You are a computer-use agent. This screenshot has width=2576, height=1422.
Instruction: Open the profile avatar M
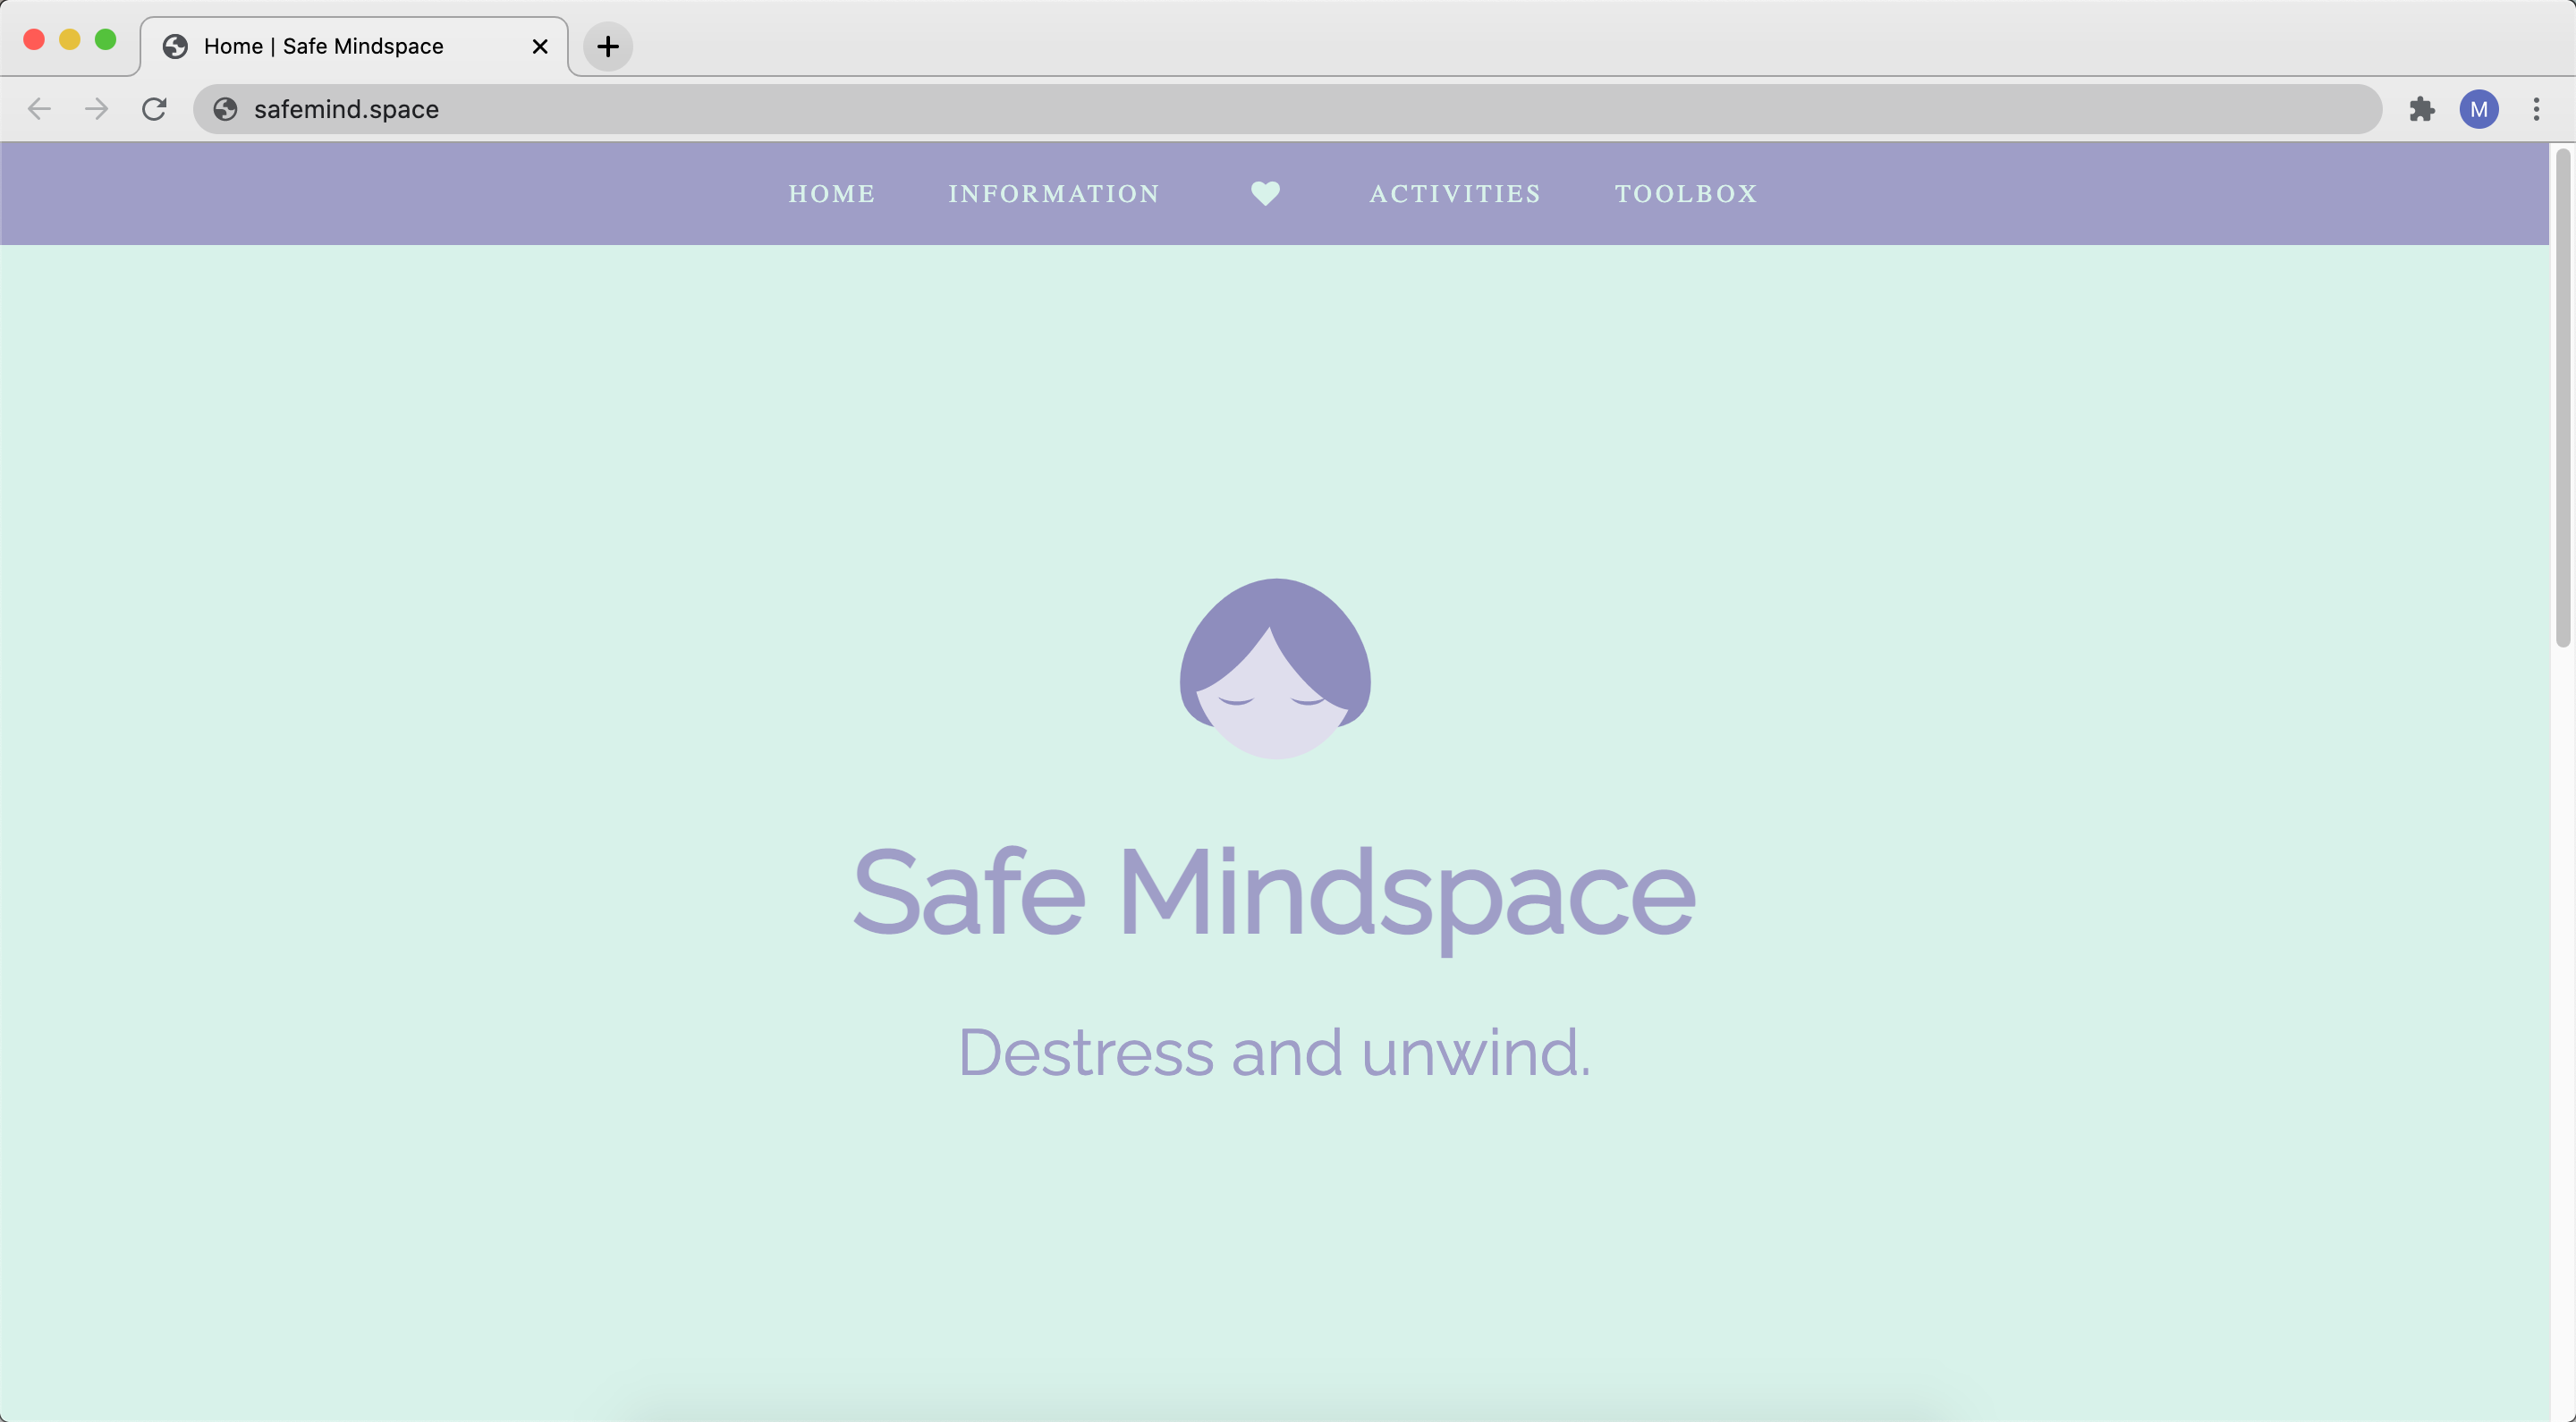point(2478,109)
